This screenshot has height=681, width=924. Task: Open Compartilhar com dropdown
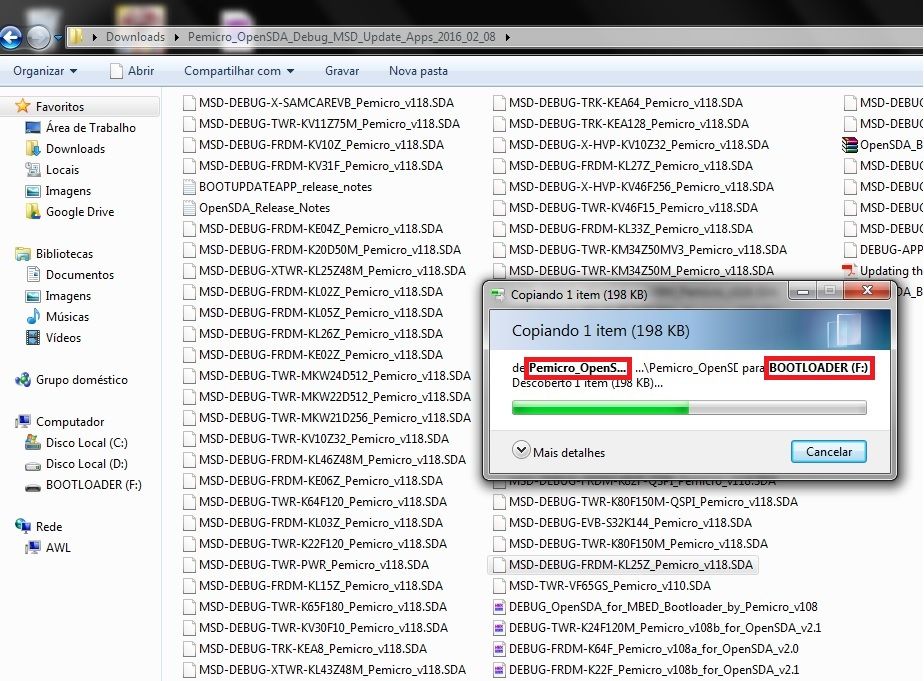(239, 71)
